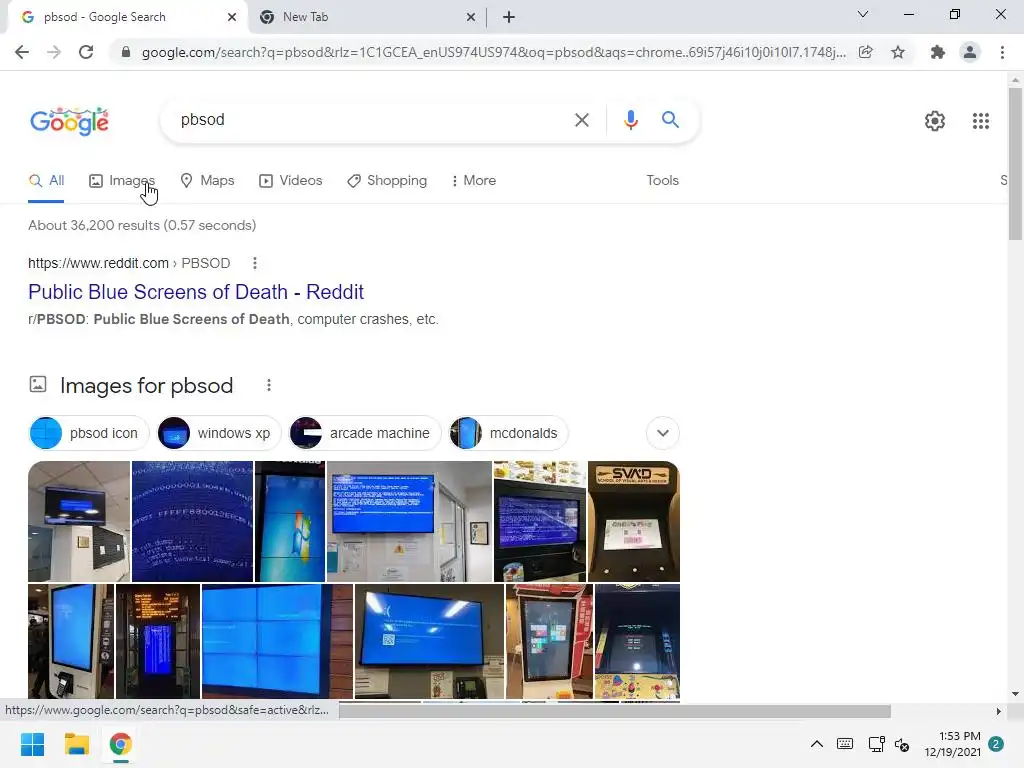This screenshot has width=1024, height=768.
Task: Reload the current page
Action: [x=86, y=52]
